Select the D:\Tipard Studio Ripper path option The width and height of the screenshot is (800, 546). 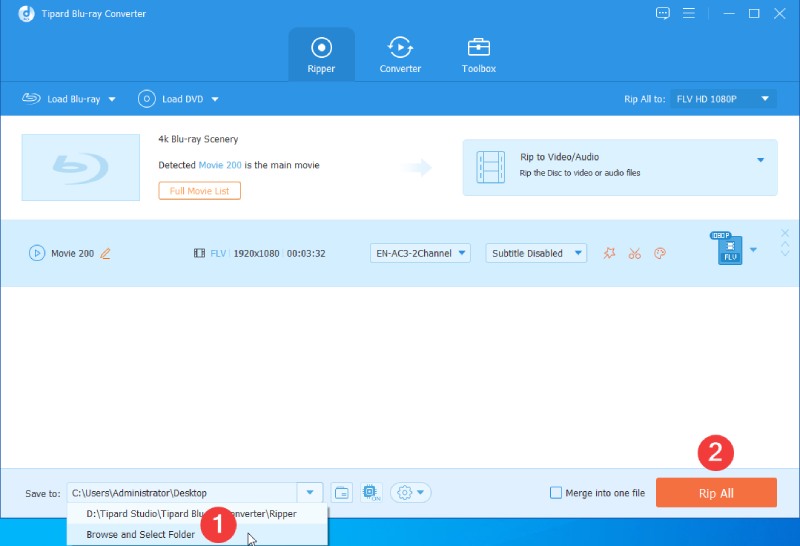point(197,514)
